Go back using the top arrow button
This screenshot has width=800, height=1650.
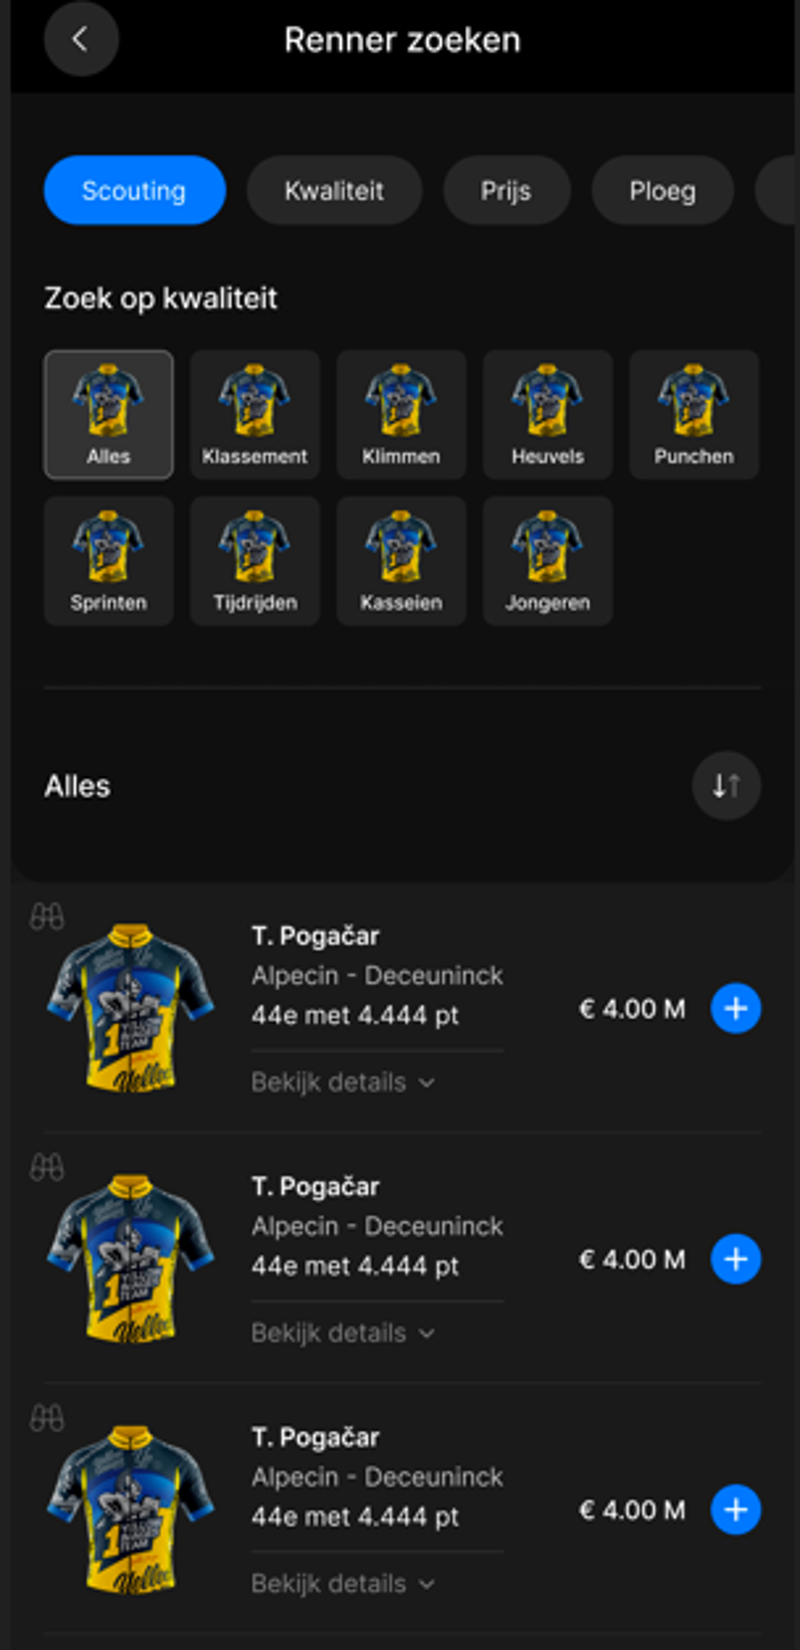[81, 39]
